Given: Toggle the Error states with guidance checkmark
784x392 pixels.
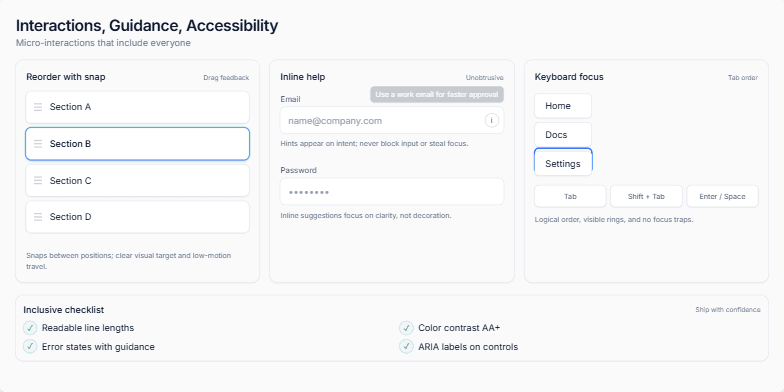Looking at the screenshot, I should 30,346.
